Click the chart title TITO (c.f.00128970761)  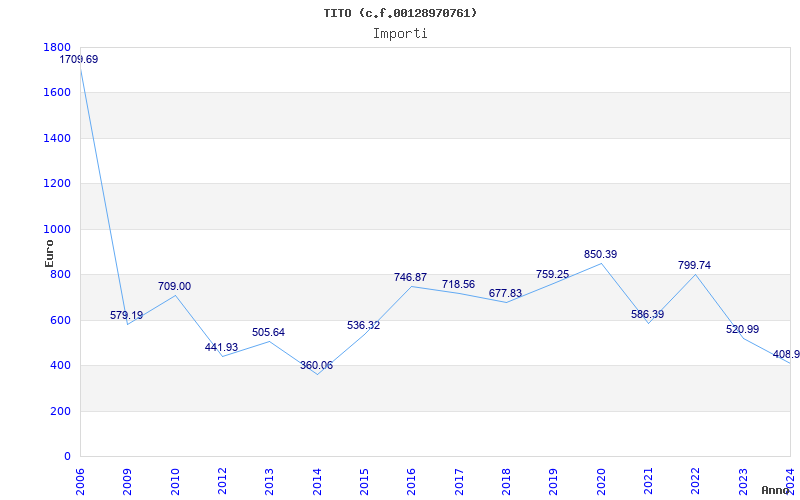point(400,13)
